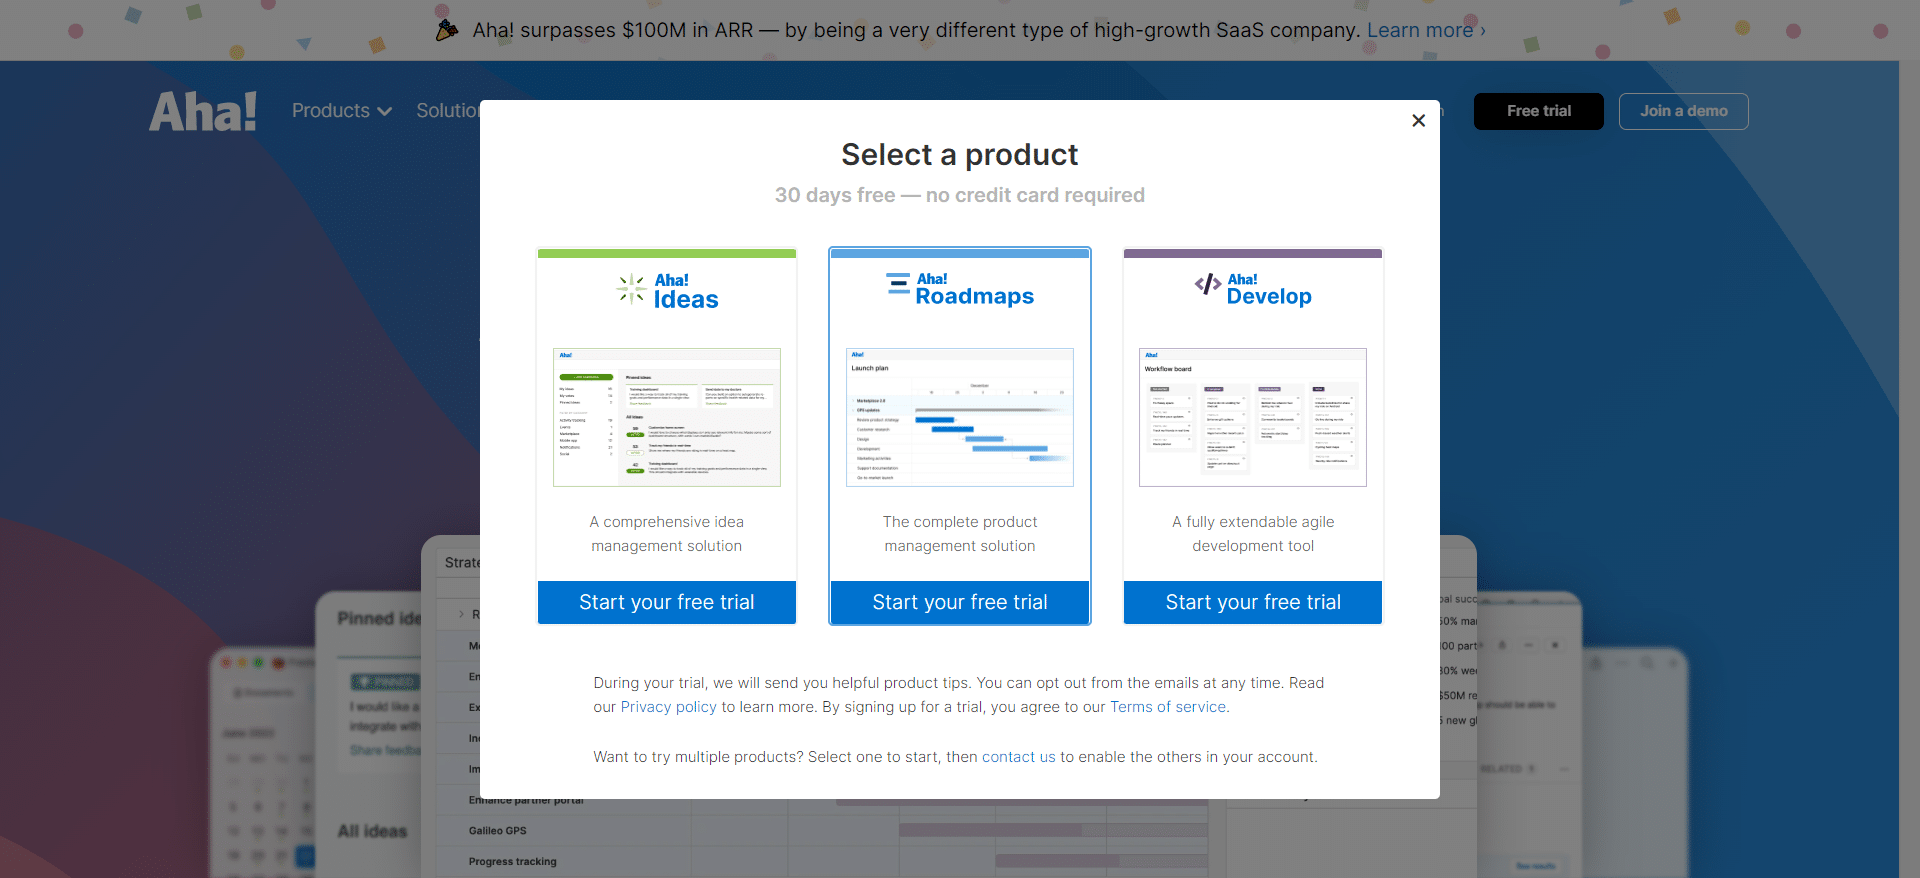
Task: Select the Aha! Ideas product title
Action: [686, 291]
